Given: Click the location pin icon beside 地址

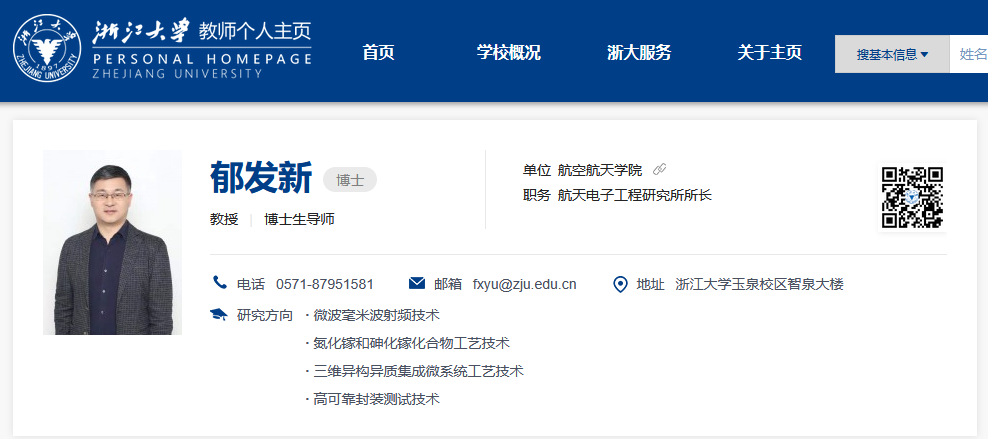Looking at the screenshot, I should (620, 285).
